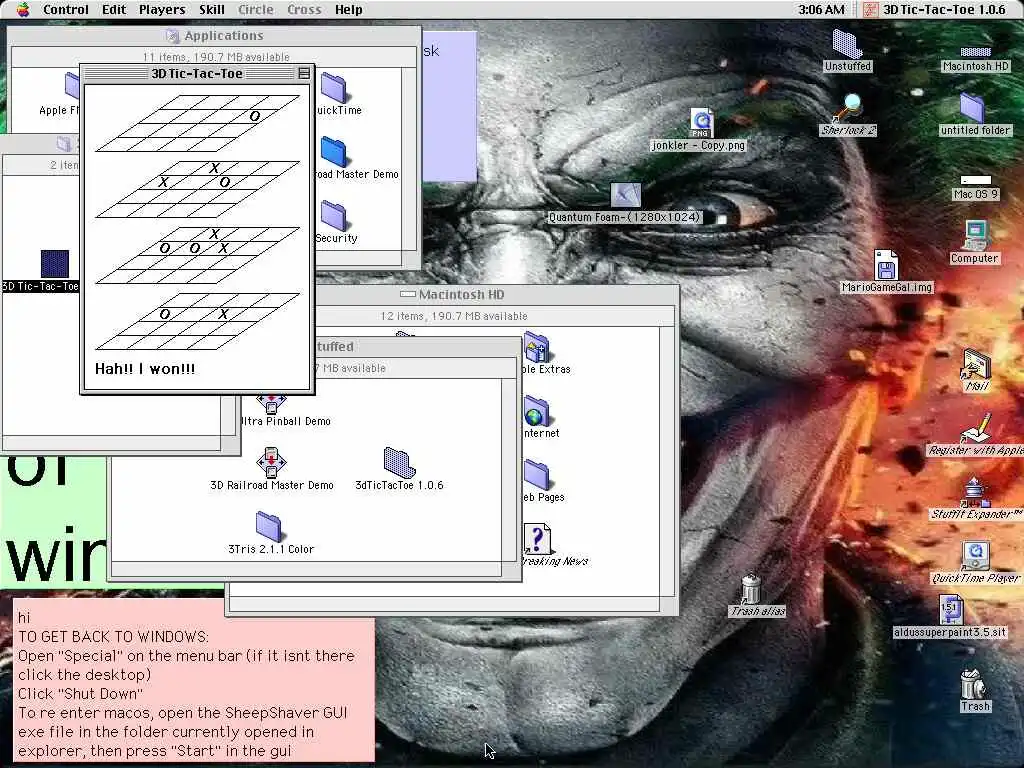Click the Applications window vertical scrollbar
1024x768 pixels.
(409, 159)
